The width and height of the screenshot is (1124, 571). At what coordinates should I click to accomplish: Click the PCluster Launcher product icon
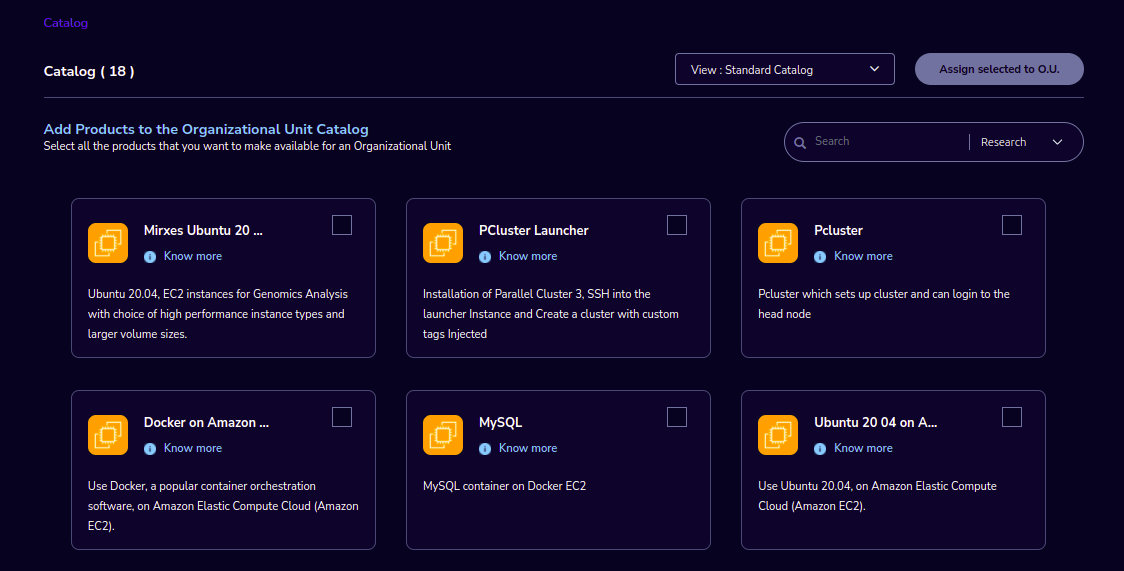[443, 243]
